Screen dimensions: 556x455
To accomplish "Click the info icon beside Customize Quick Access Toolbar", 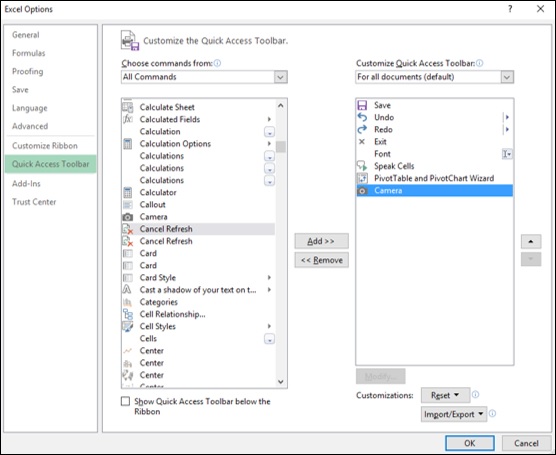I will (x=479, y=63).
